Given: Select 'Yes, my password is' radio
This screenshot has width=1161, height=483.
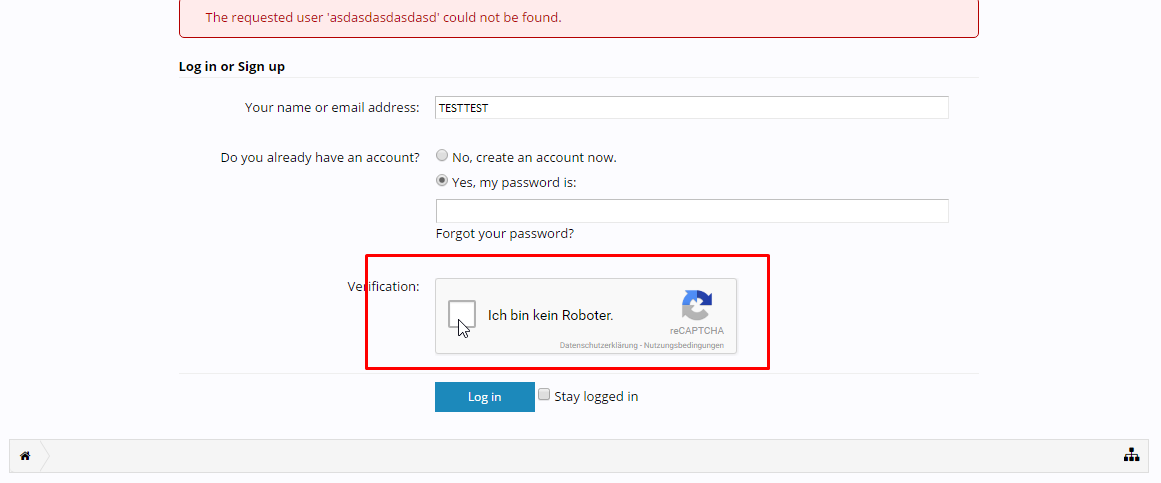Looking at the screenshot, I should pos(442,181).
